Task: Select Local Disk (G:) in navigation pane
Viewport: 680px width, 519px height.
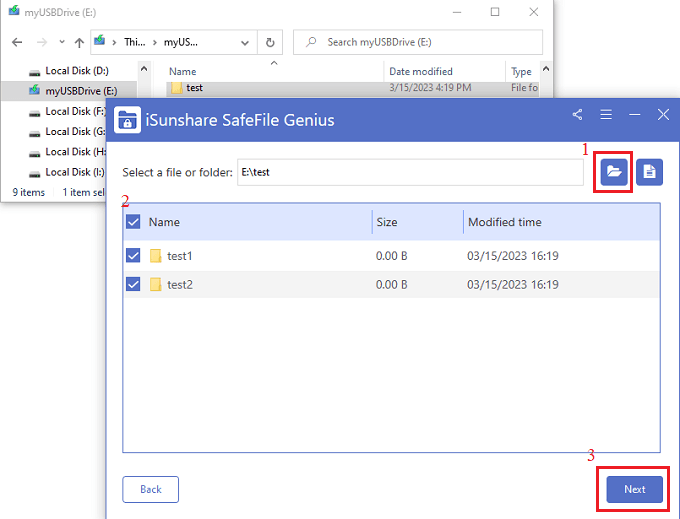Action: [75, 131]
